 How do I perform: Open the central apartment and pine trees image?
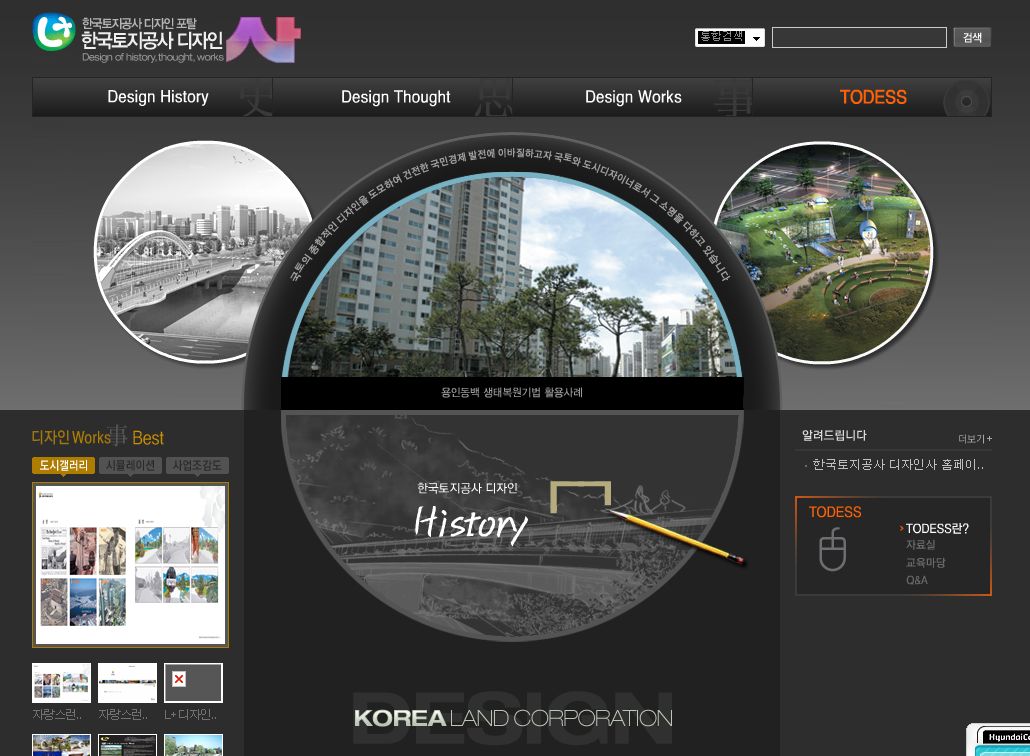[x=512, y=277]
